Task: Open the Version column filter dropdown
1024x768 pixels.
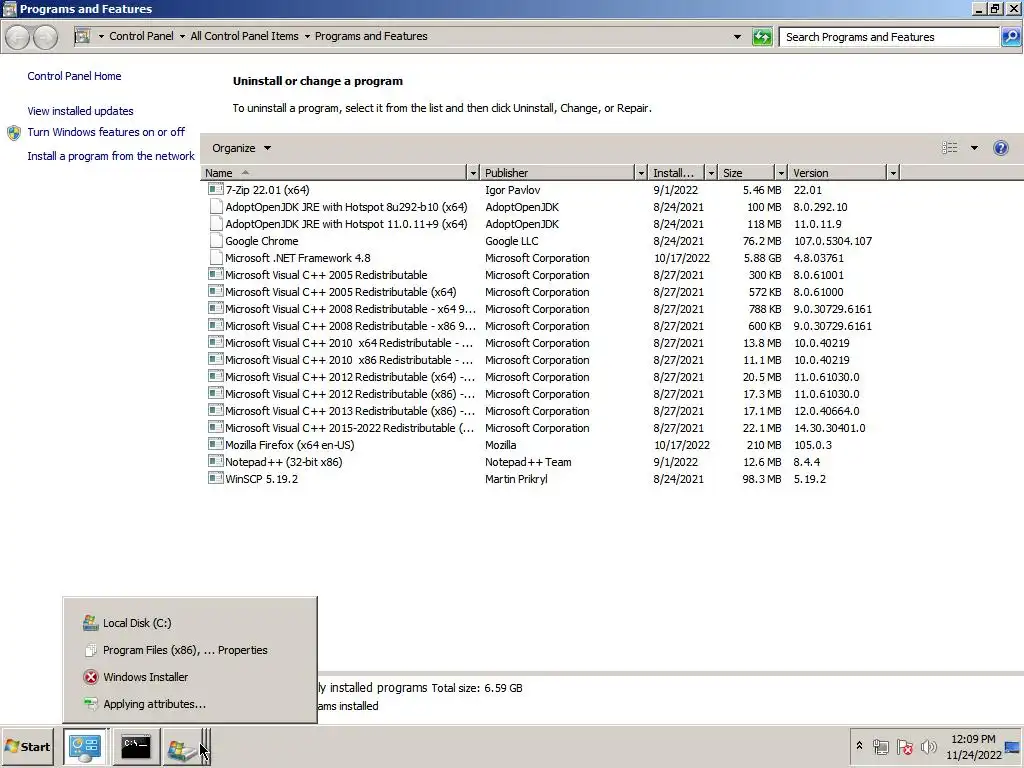Action: point(893,172)
